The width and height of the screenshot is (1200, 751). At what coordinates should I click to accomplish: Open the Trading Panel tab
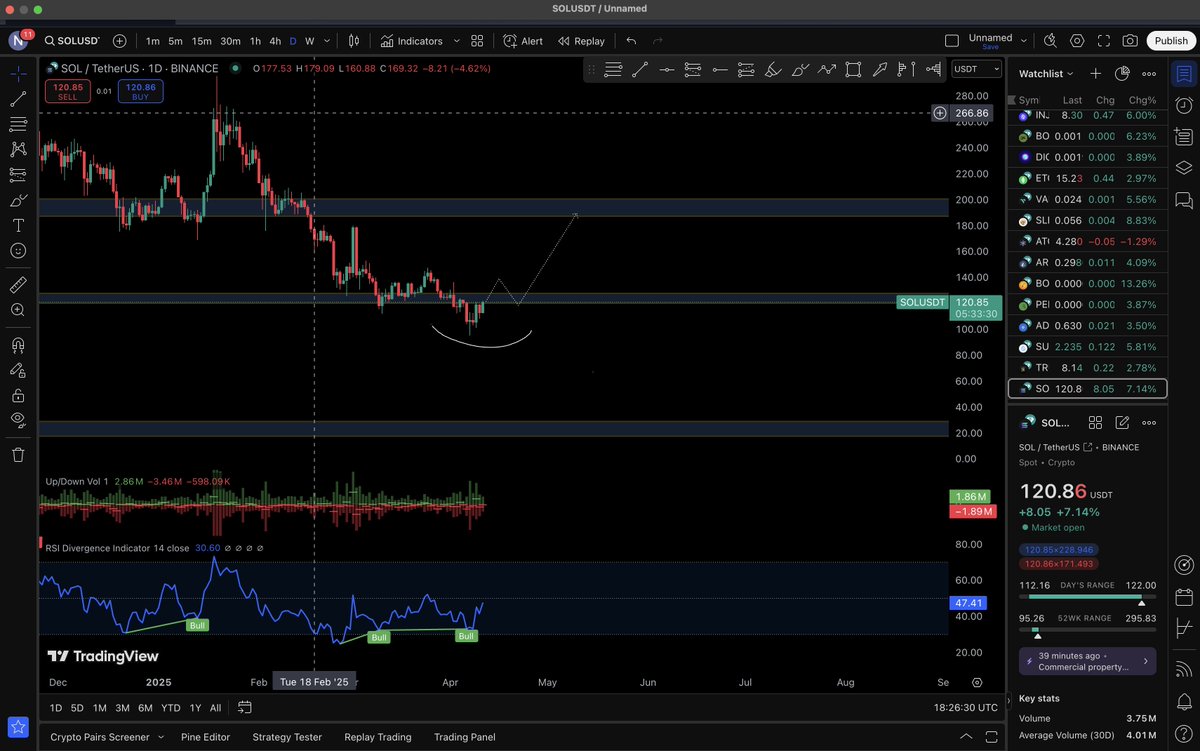tap(464, 737)
